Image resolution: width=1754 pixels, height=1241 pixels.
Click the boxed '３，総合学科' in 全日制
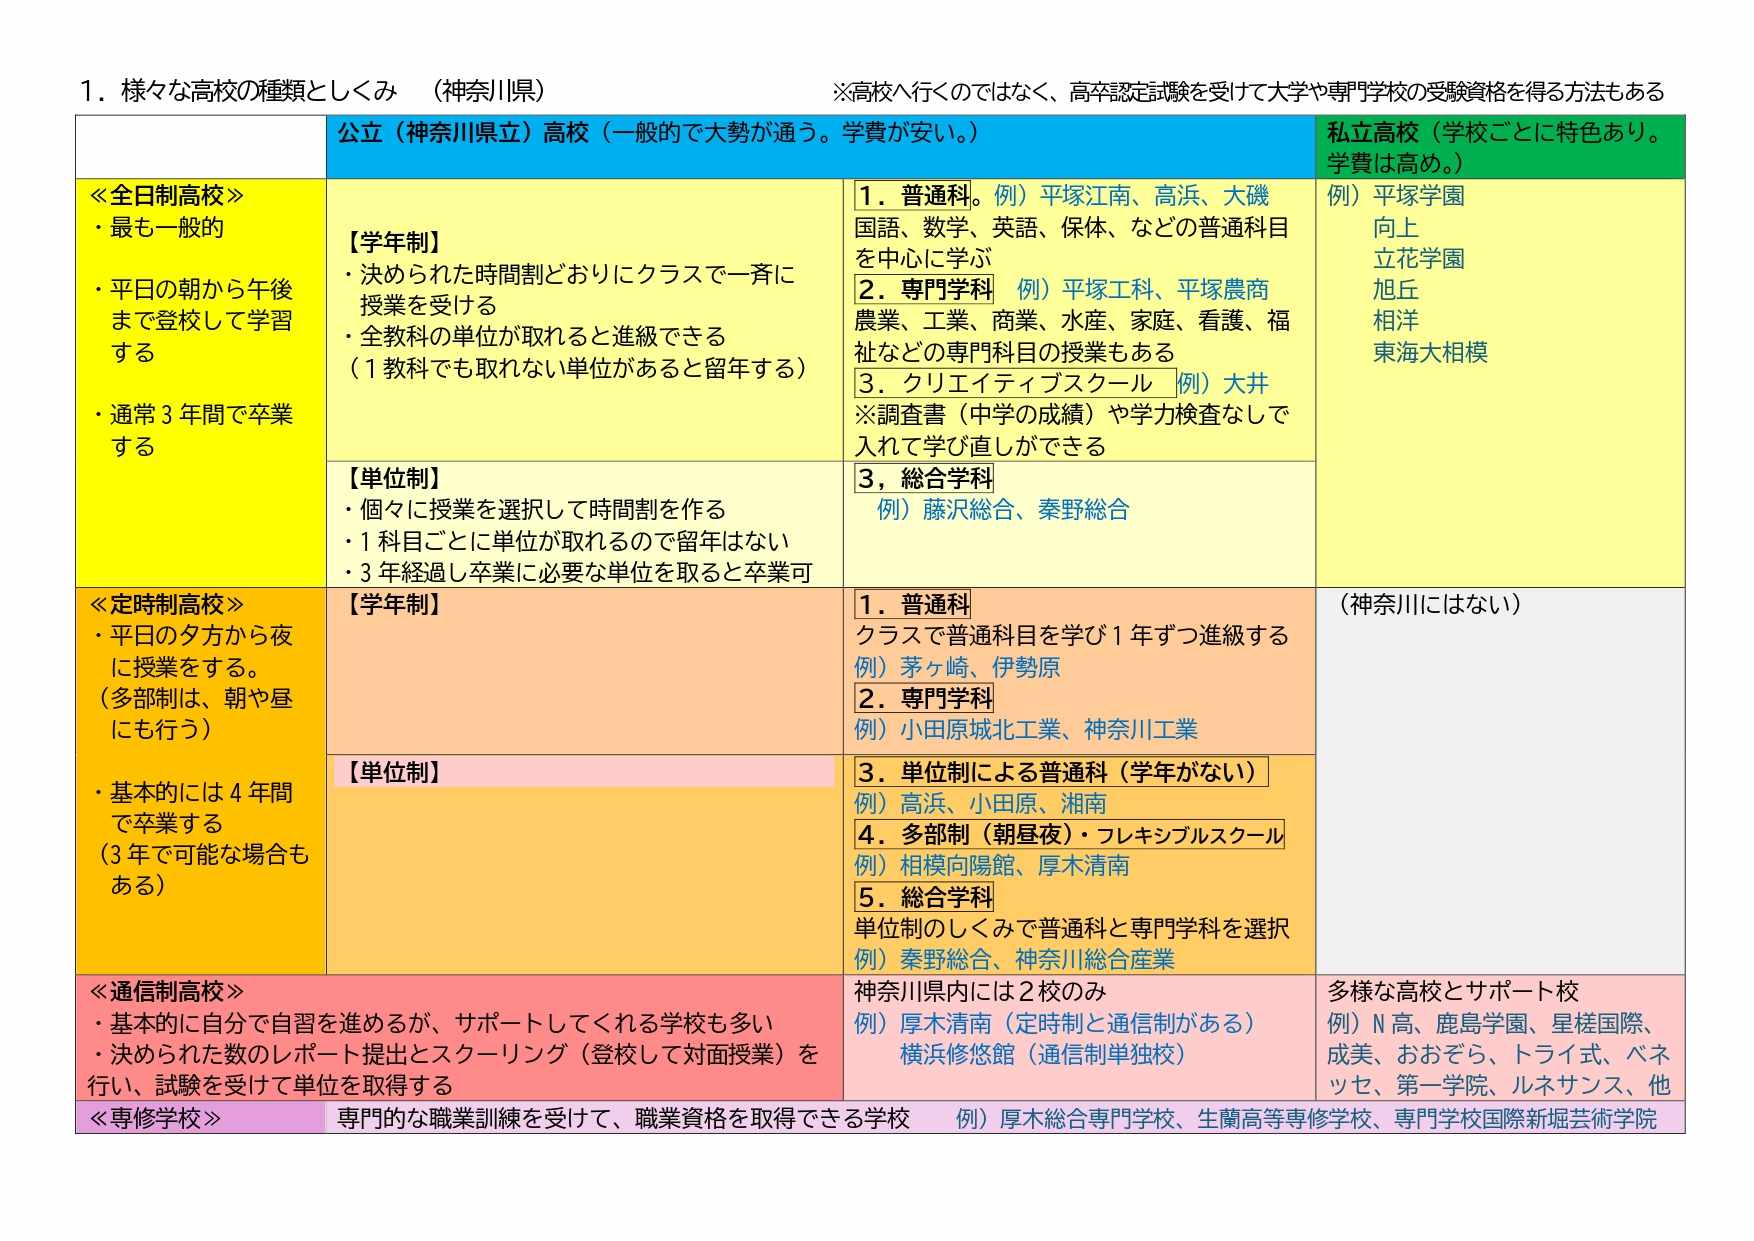(924, 478)
